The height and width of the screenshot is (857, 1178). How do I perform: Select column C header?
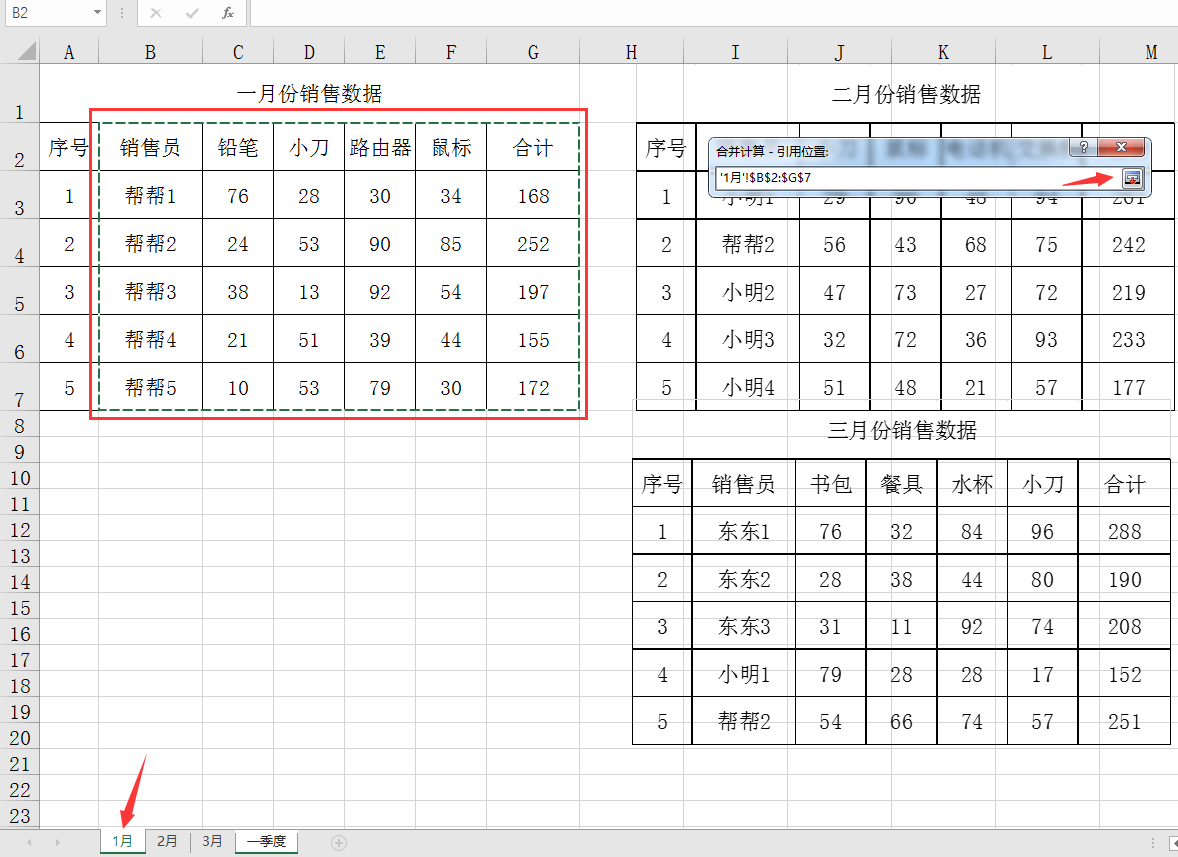[238, 52]
